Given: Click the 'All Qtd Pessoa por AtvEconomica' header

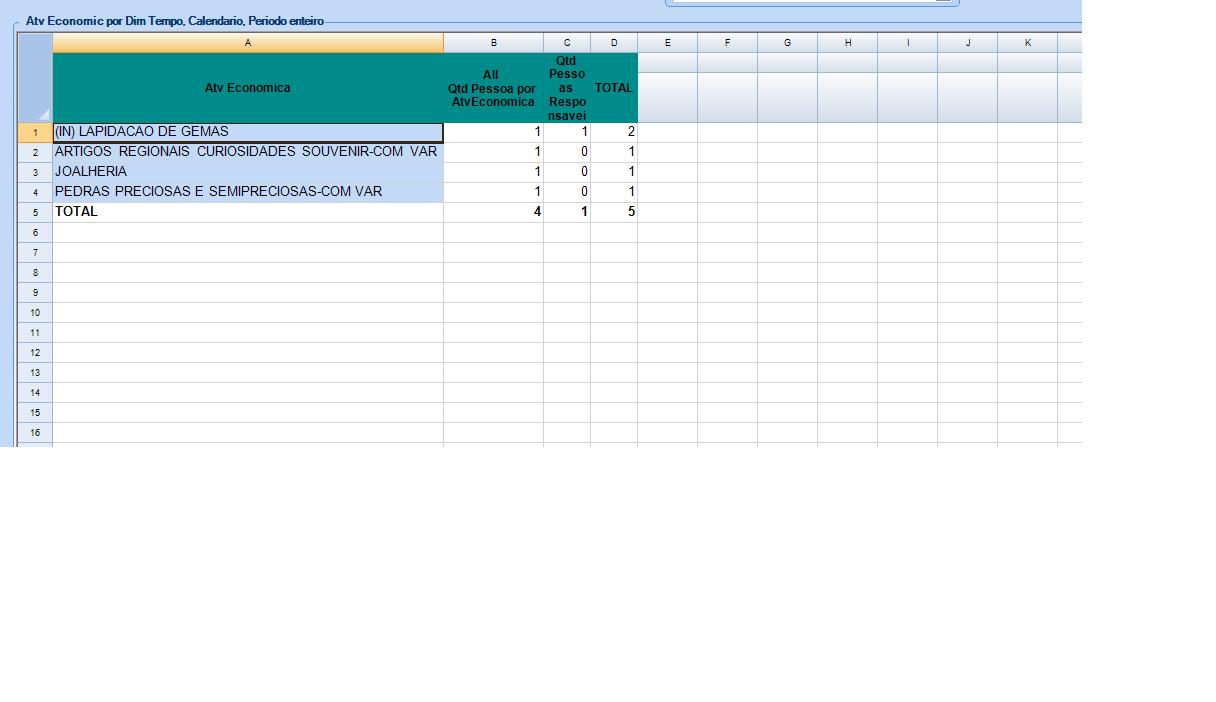Looking at the screenshot, I should (494, 88).
